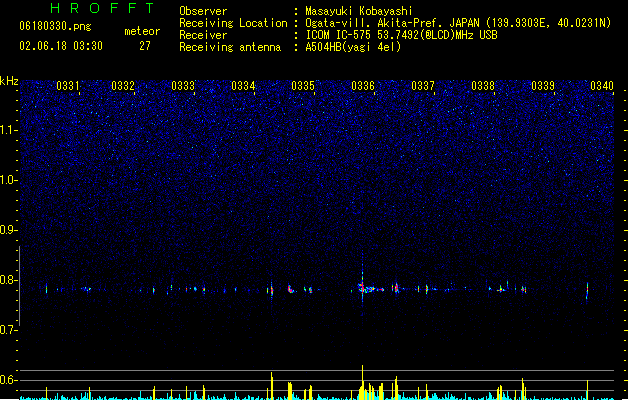629x400 pixels.
Task: Click the 0.7 frequency axis label
Action: 8,330
